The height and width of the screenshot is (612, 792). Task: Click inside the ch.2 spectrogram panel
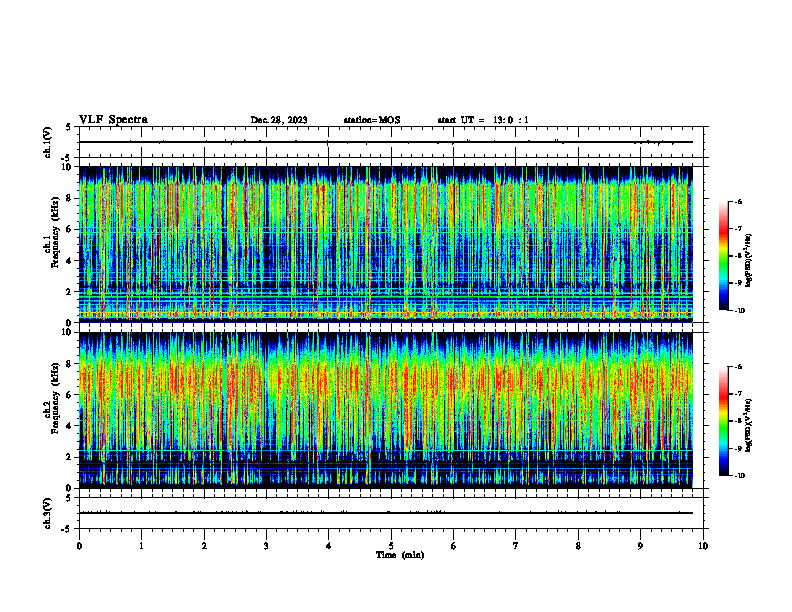385,410
